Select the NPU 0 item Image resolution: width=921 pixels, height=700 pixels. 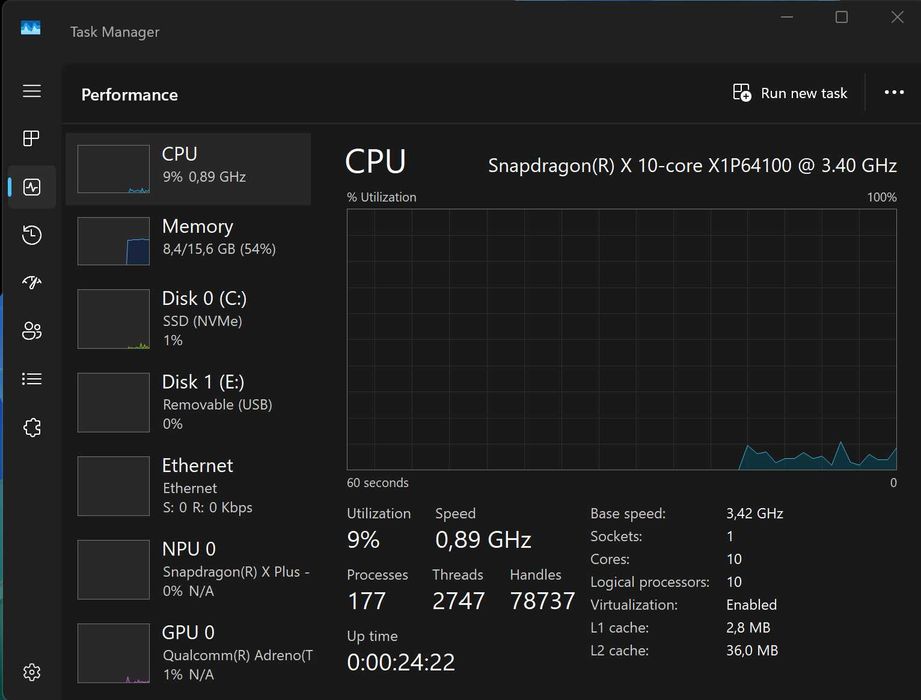188,570
